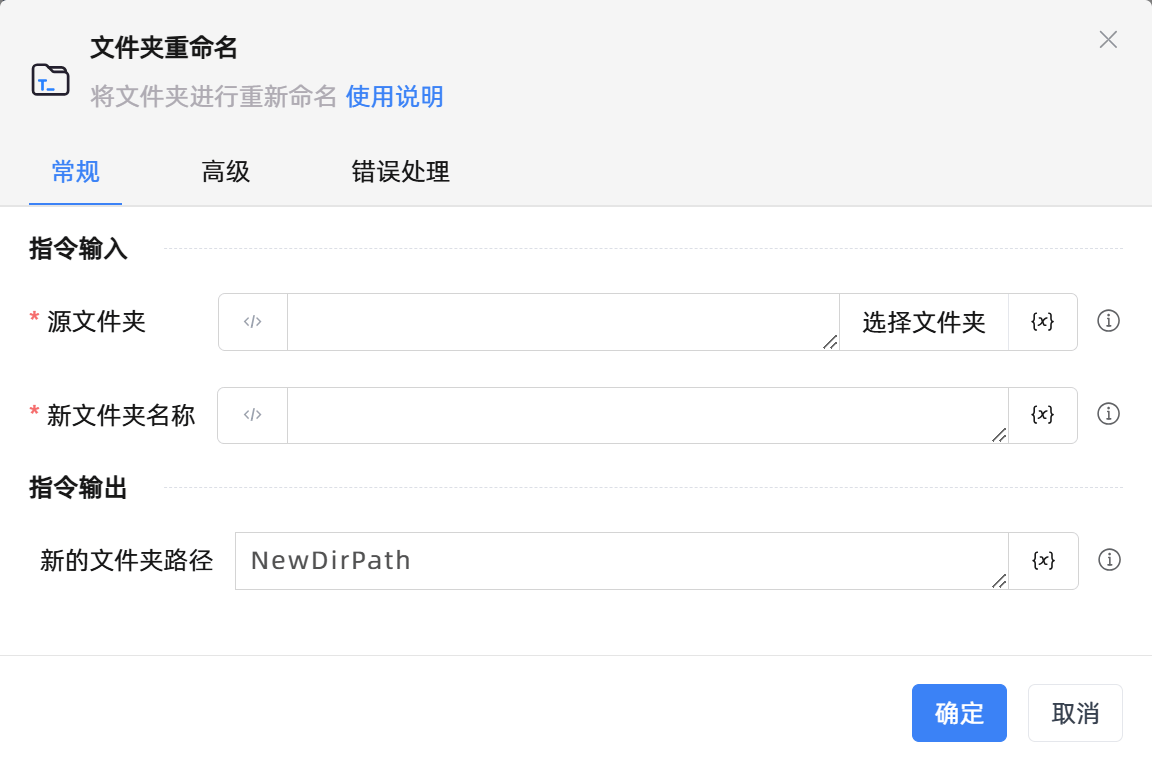Click the info icon for 新的文件夹路径 output

pyautogui.click(x=1108, y=560)
